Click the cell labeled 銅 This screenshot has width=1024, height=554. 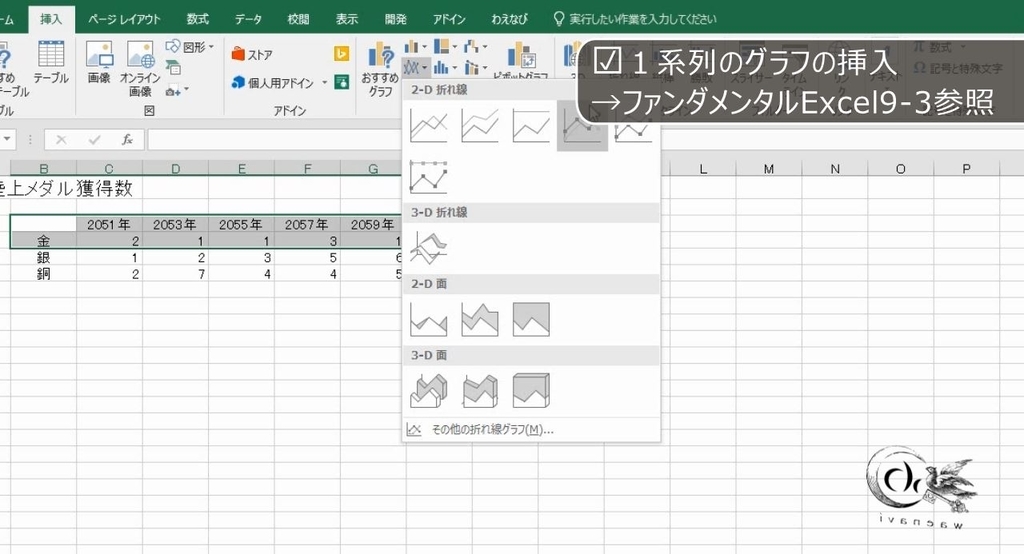[43, 274]
